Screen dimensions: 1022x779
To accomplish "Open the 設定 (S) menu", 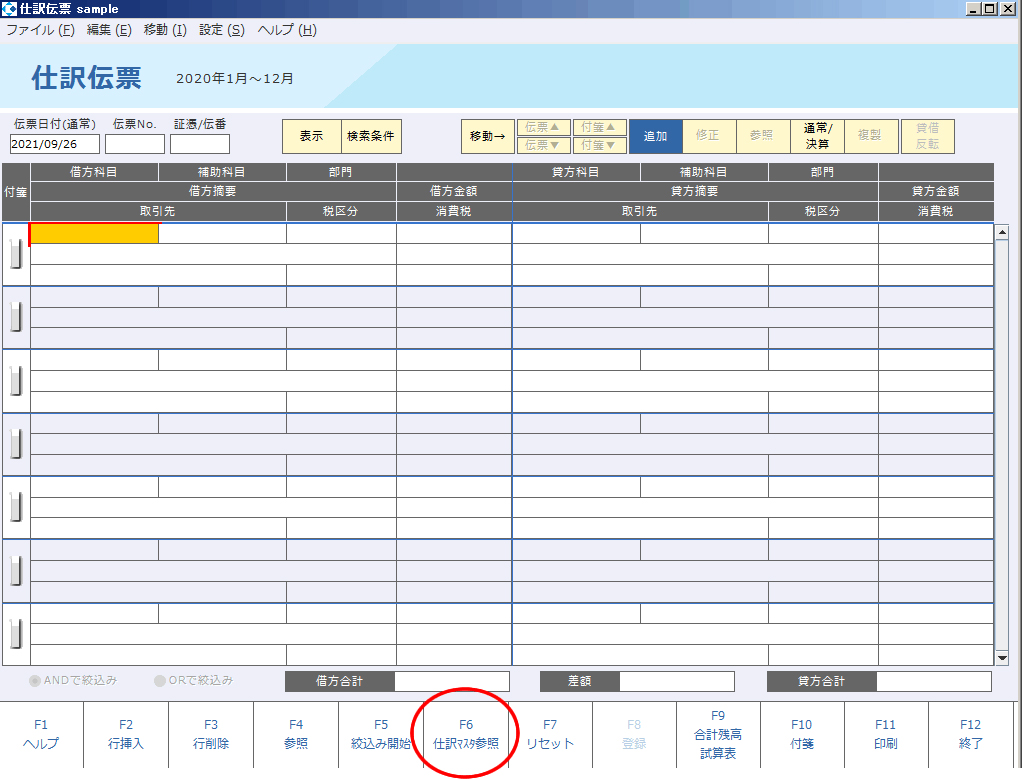I will tap(222, 30).
